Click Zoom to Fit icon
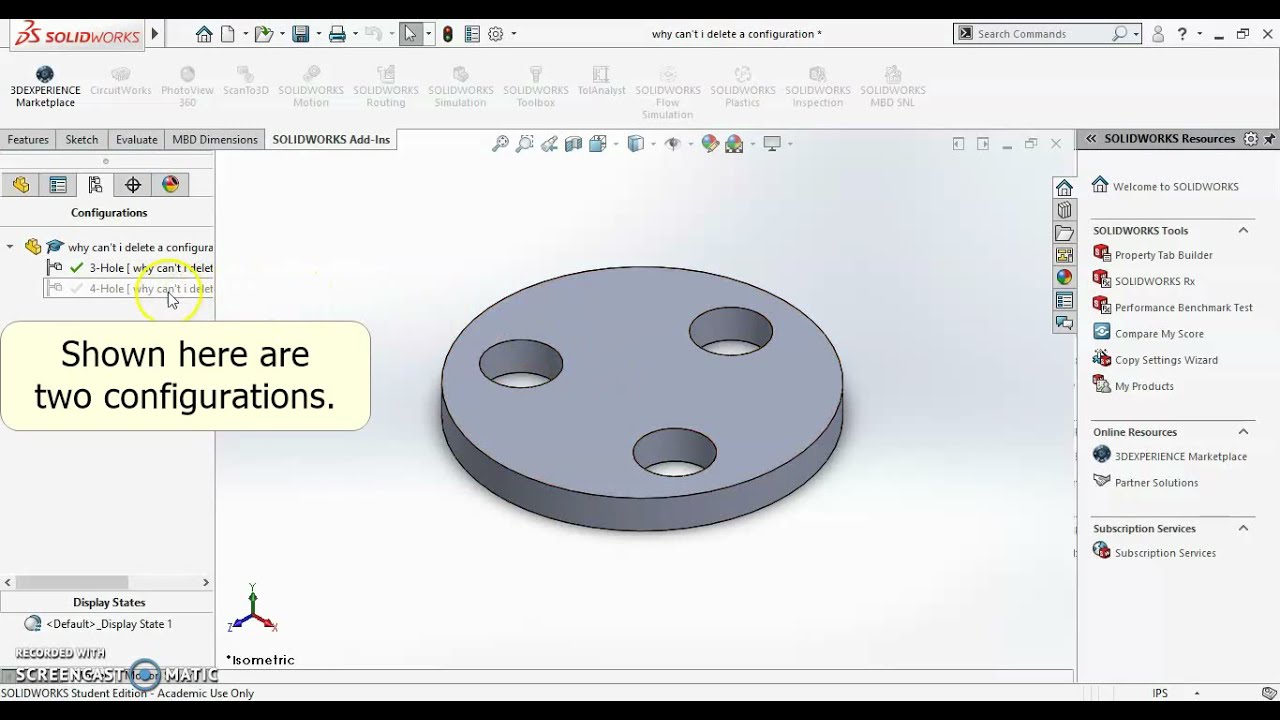Screen dimensions: 1280x720 click(501, 144)
